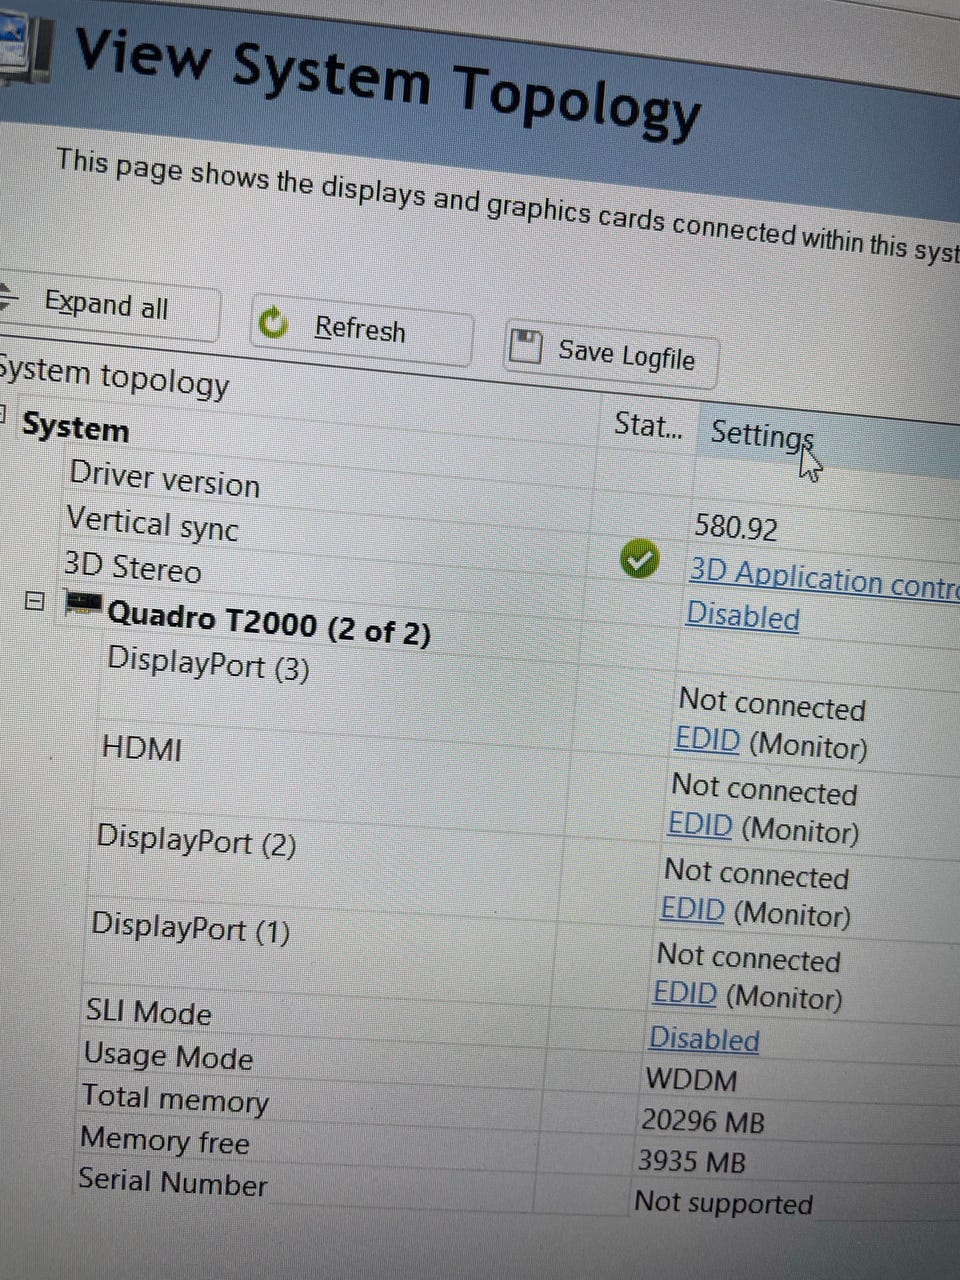Click the Quadro T2000 graphics card icon
Image resolution: width=960 pixels, height=1280 pixels.
pyautogui.click(x=83, y=604)
